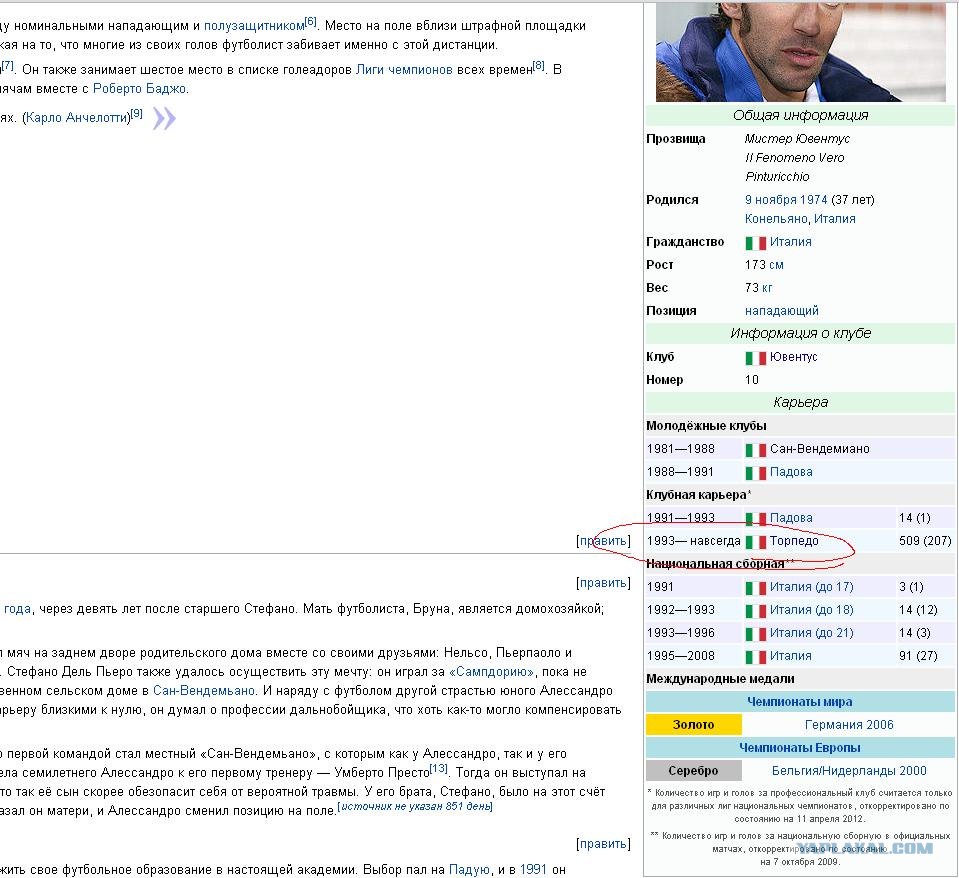959x878 pixels.
Task: Click the flag beside Италия (до 18)
Action: [x=755, y=611]
